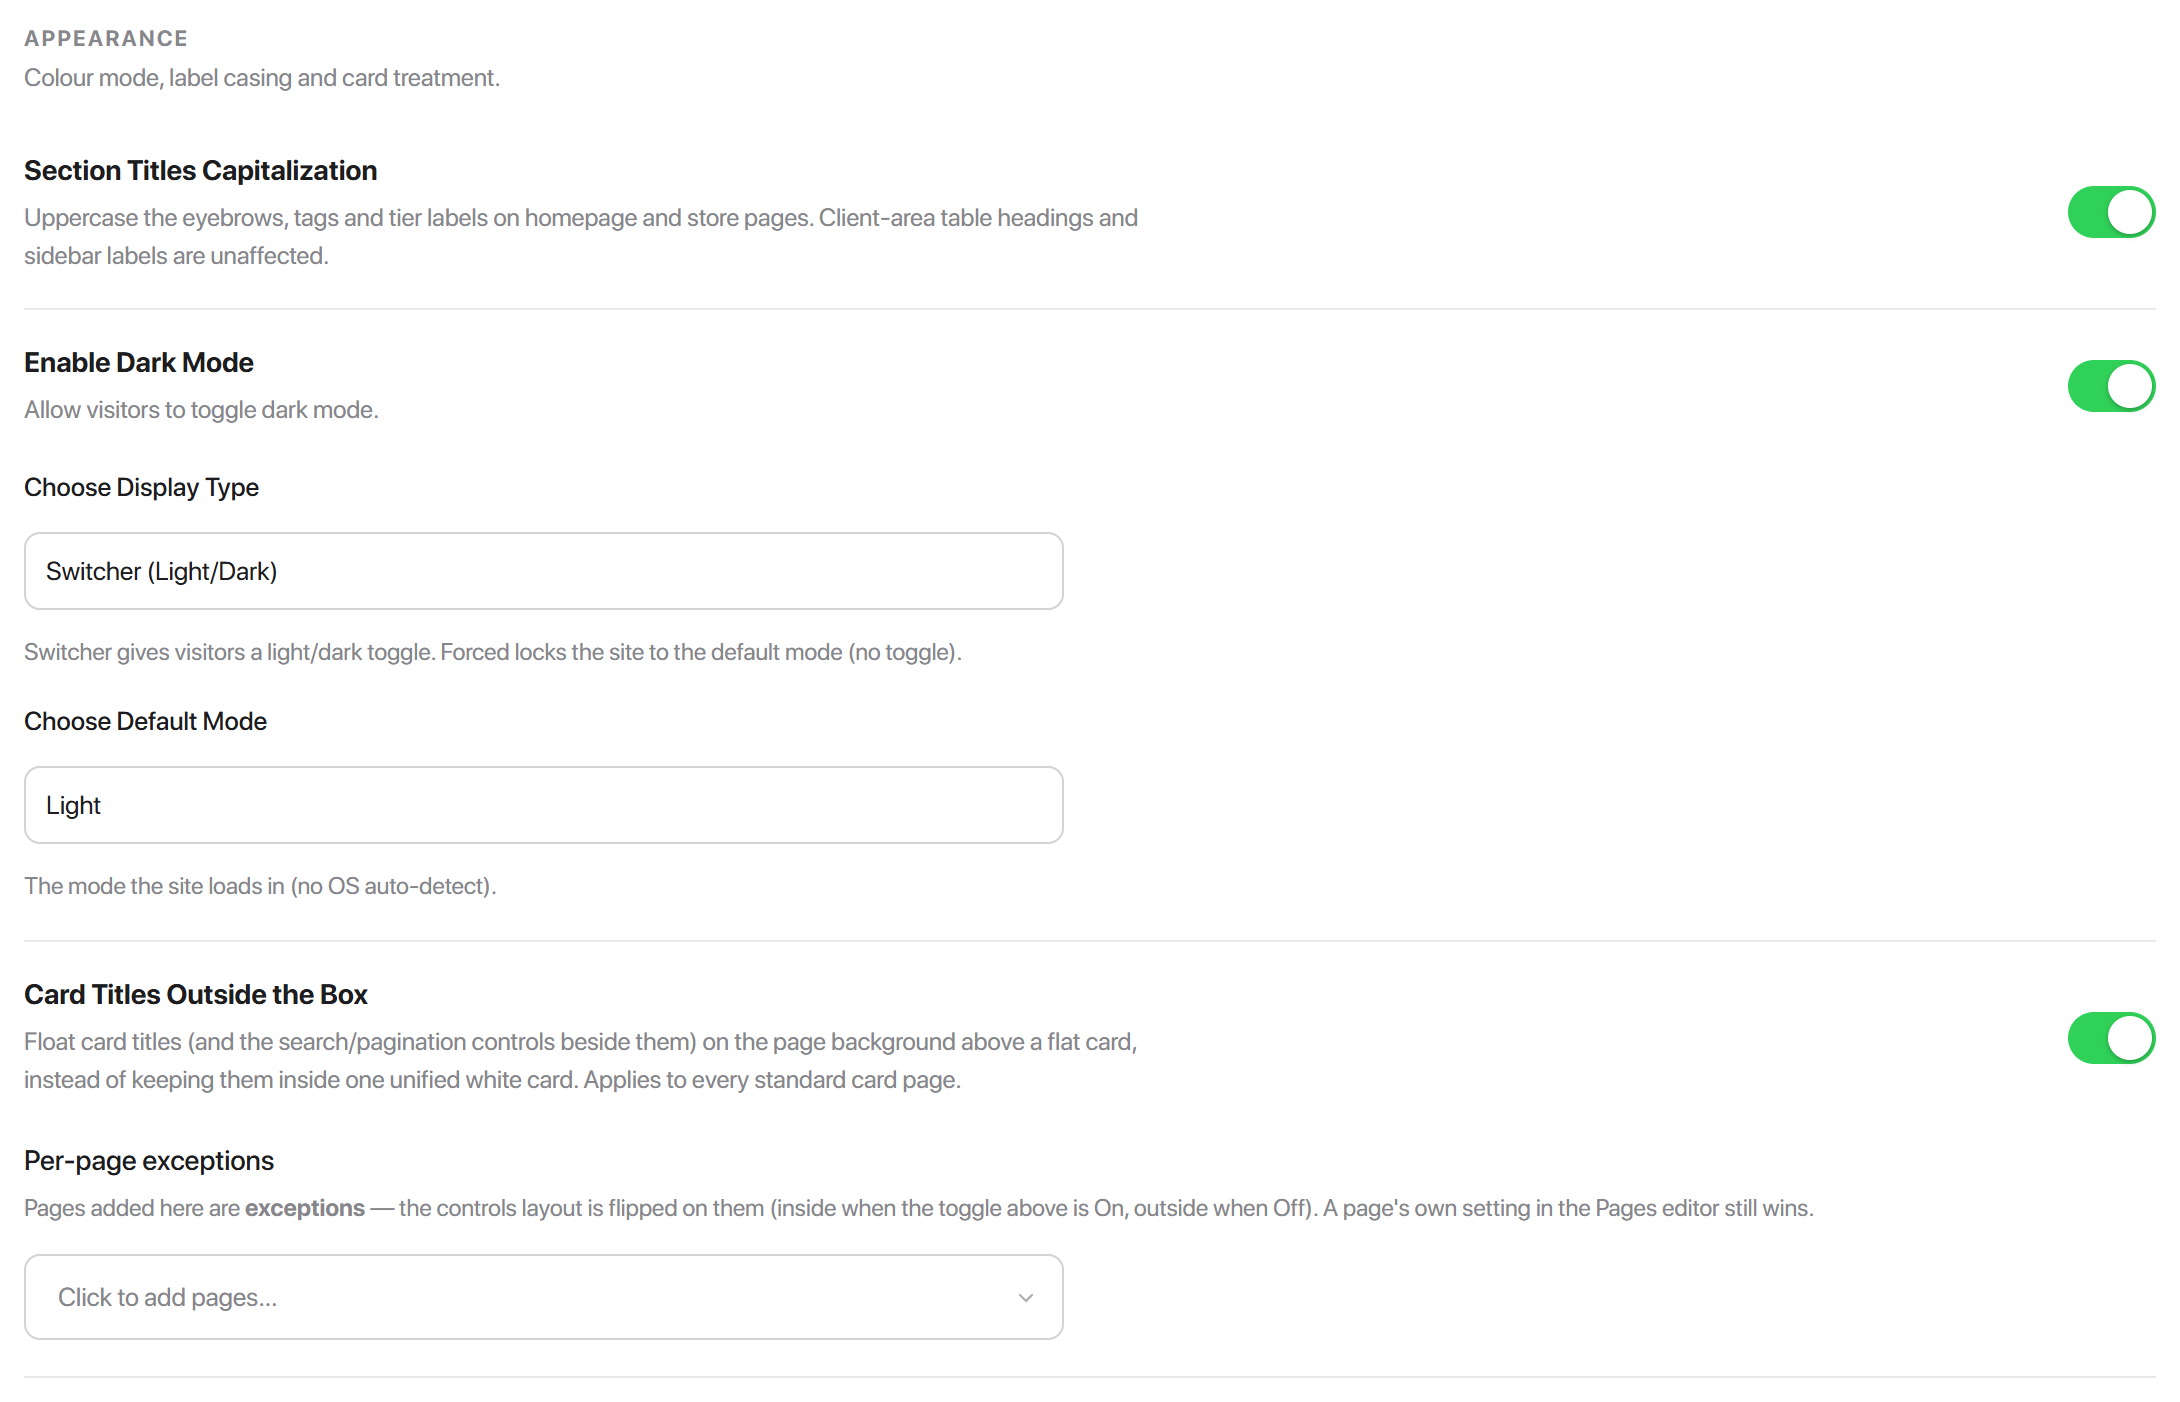Click the Section Titles Capitalization heading
The image size is (2180, 1402).
(200, 171)
